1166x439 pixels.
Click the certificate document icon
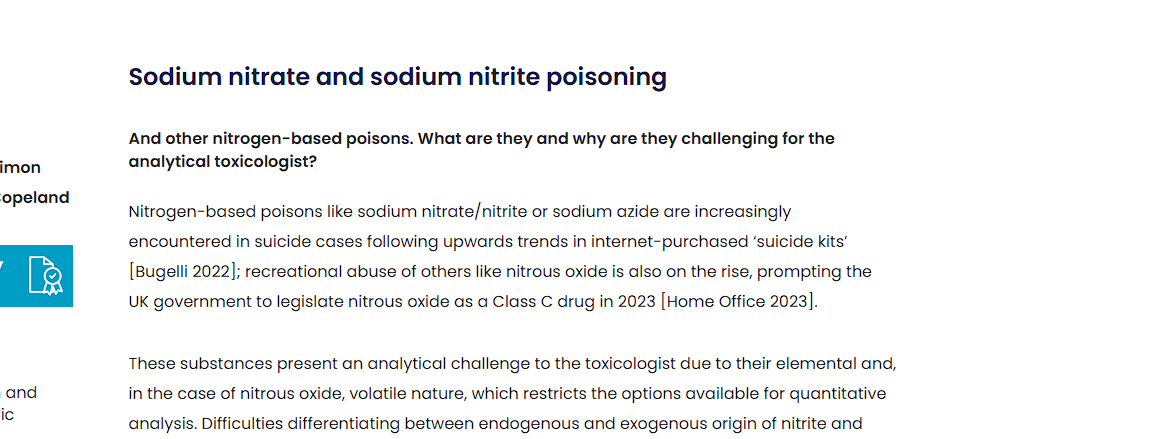(45, 276)
